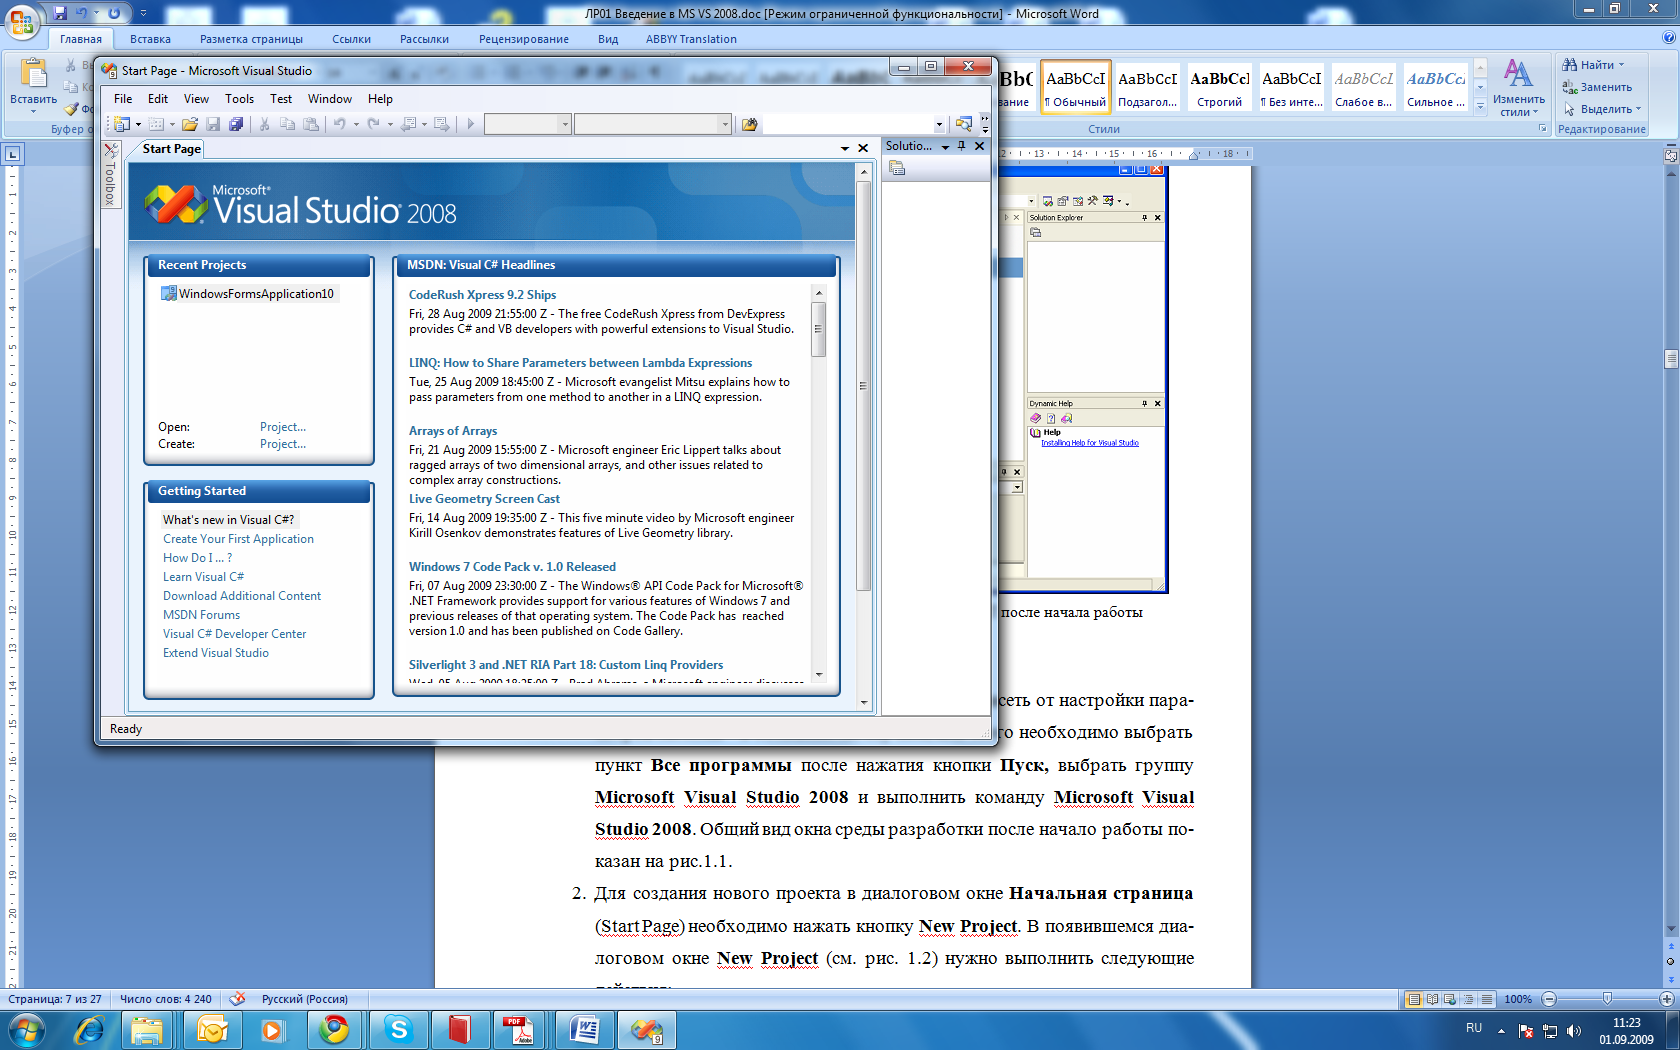Image resolution: width=1680 pixels, height=1050 pixels.
Task: Click Word zoom slider handle
Action: [x=1607, y=999]
